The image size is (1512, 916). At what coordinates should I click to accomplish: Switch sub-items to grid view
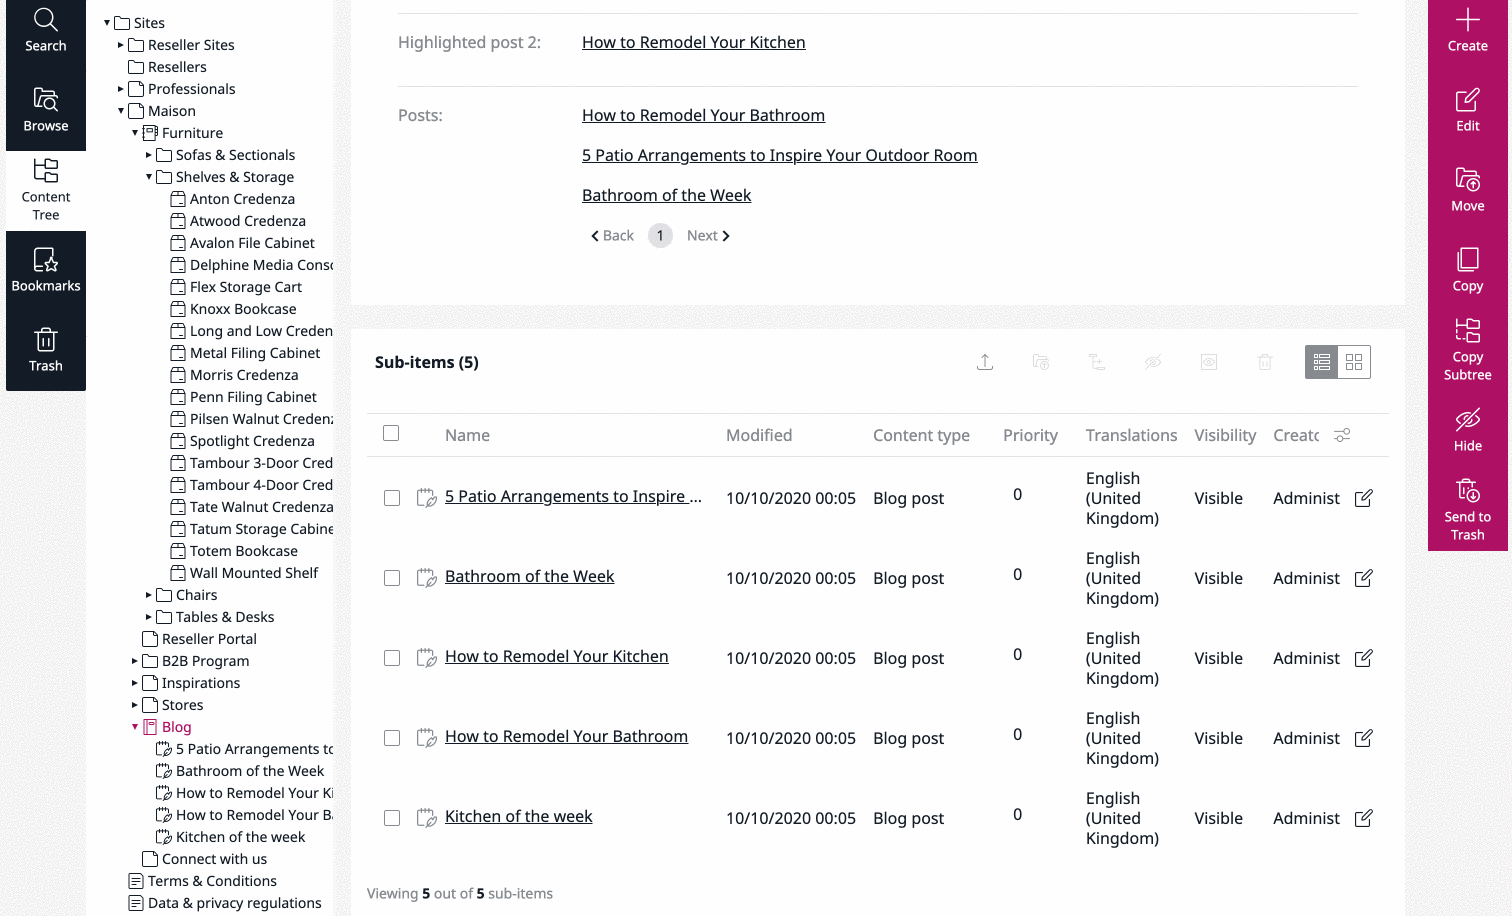click(x=1354, y=362)
